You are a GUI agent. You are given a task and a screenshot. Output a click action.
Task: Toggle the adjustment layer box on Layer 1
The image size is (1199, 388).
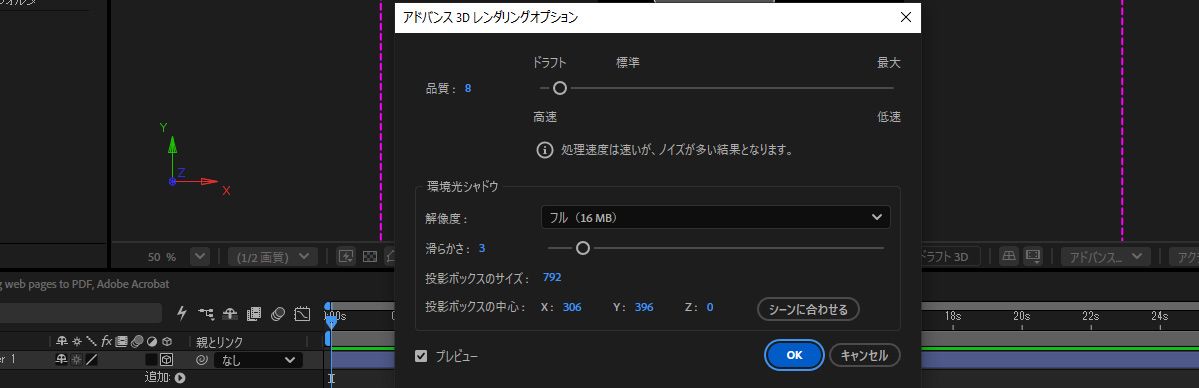tap(151, 360)
